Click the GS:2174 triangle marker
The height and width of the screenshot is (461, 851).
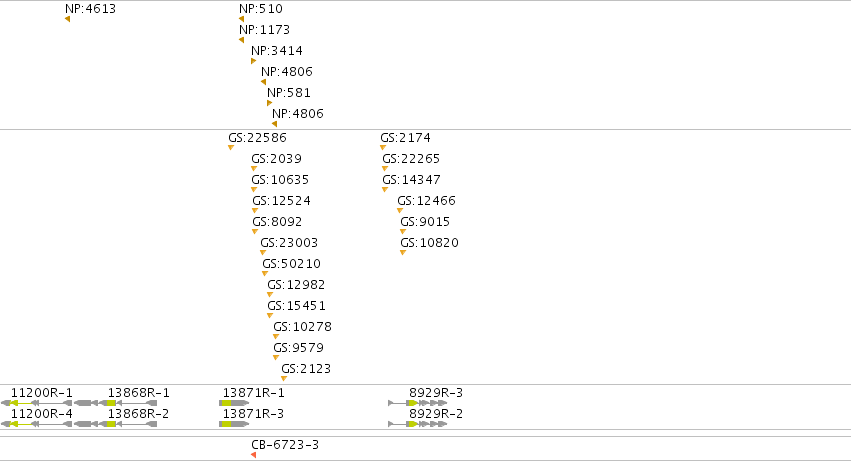pos(383,148)
